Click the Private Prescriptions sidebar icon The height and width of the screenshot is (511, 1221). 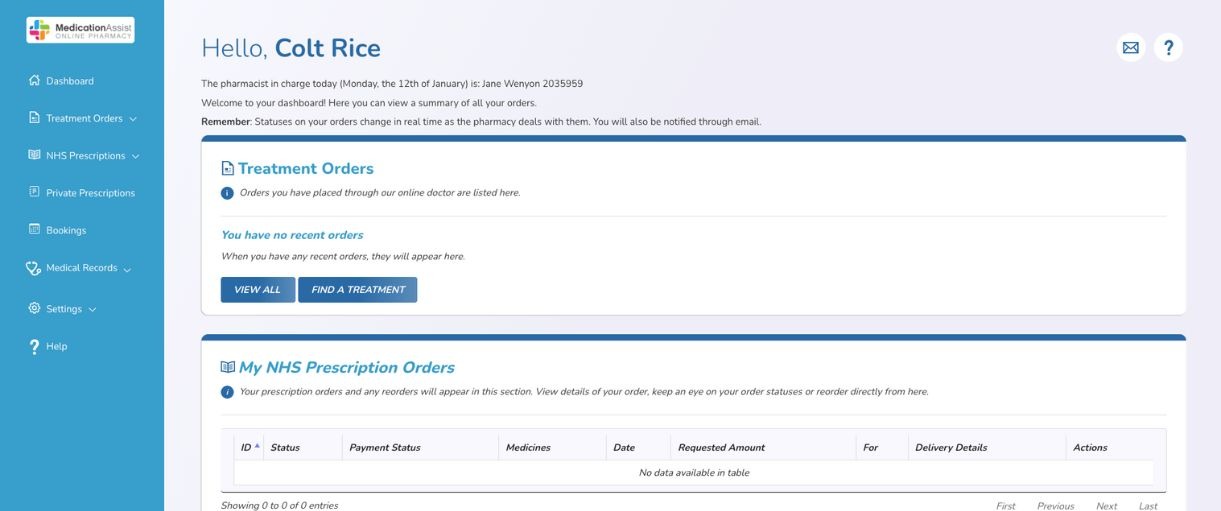click(x=33, y=193)
